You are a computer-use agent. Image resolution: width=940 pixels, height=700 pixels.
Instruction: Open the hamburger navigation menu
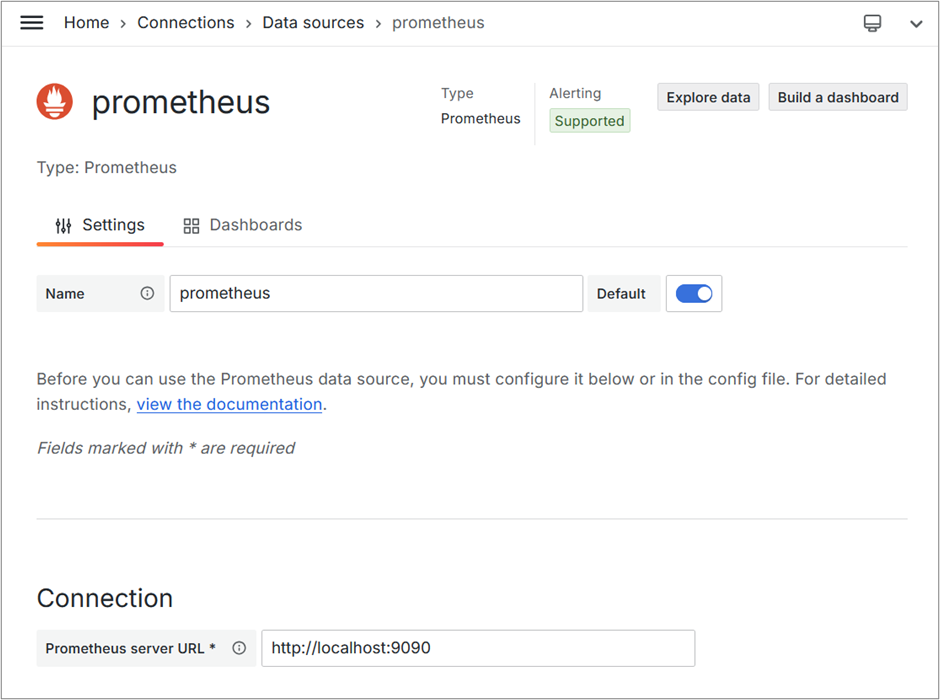point(32,23)
